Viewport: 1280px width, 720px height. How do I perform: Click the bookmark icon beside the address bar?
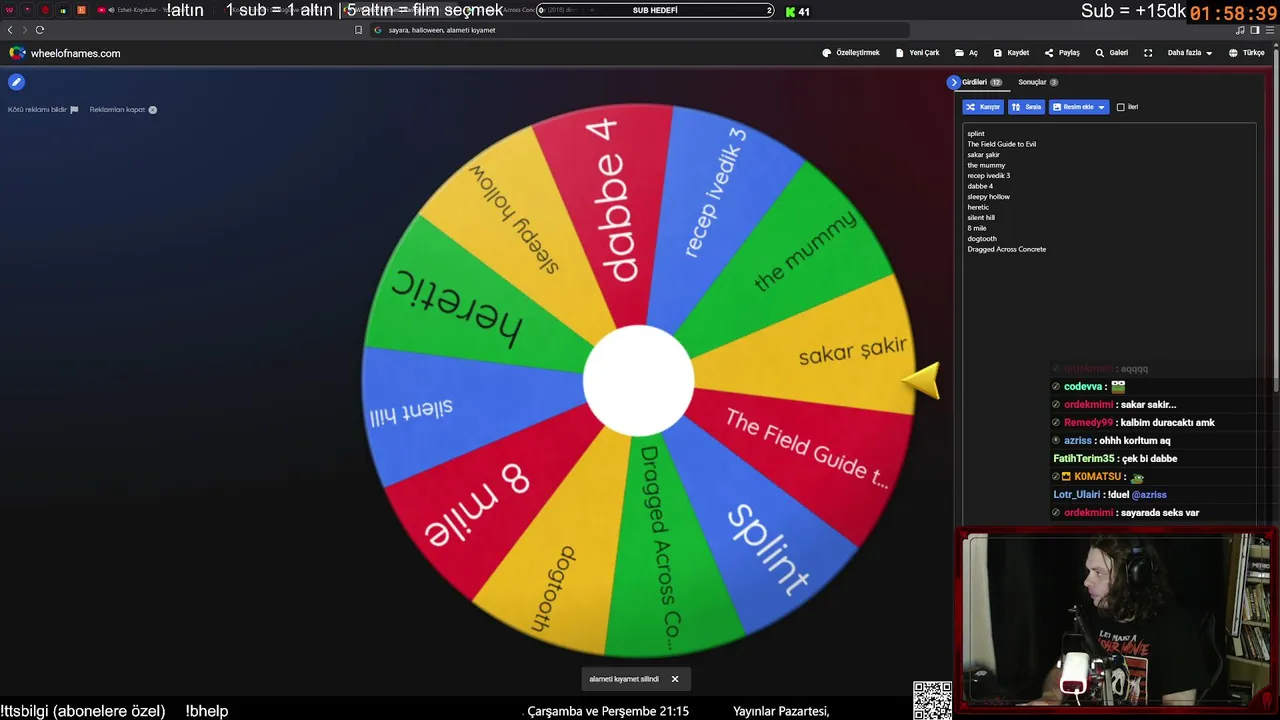click(359, 30)
